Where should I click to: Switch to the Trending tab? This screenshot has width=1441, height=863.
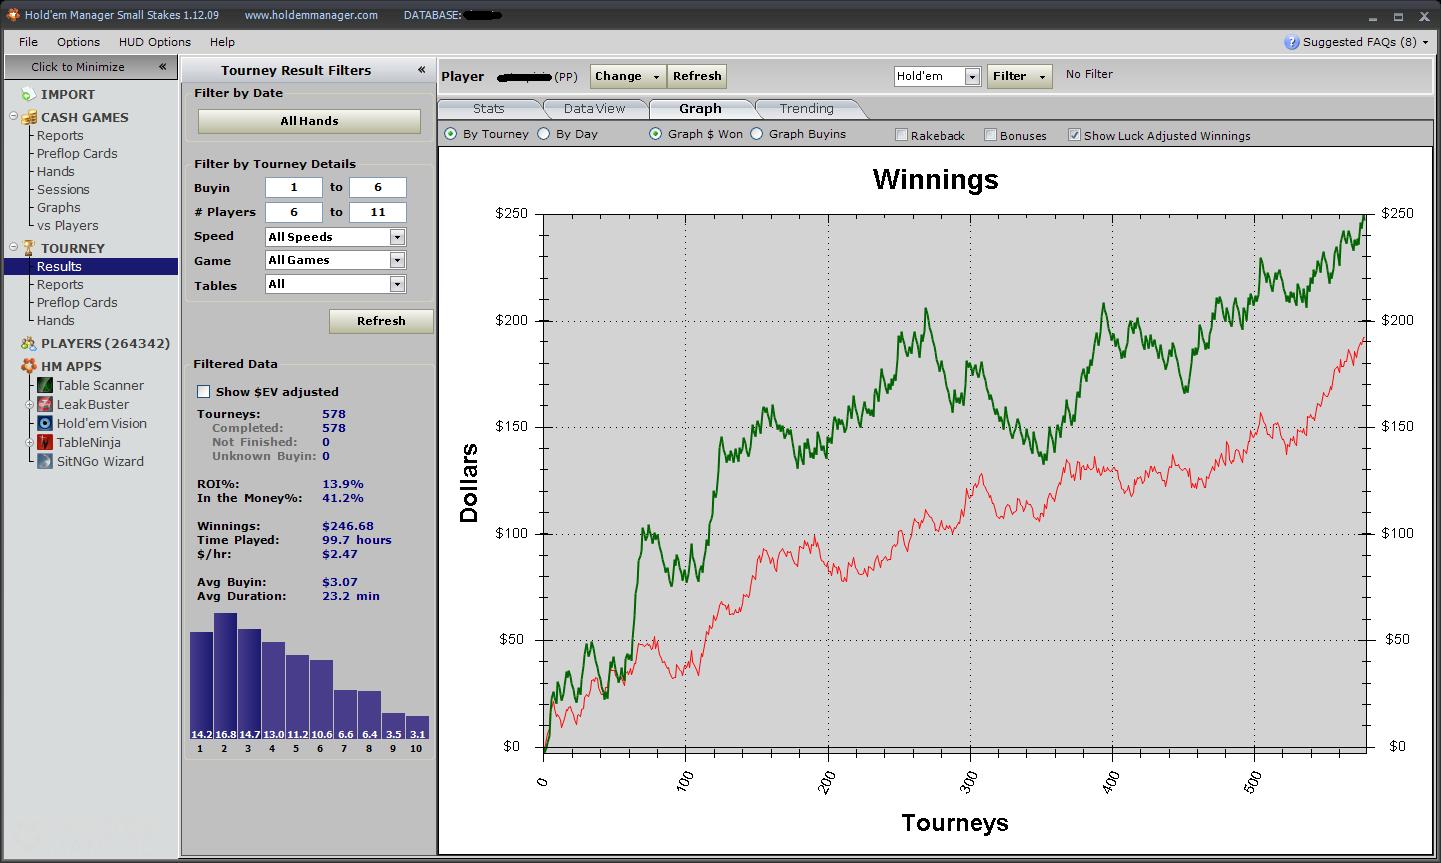tap(806, 108)
